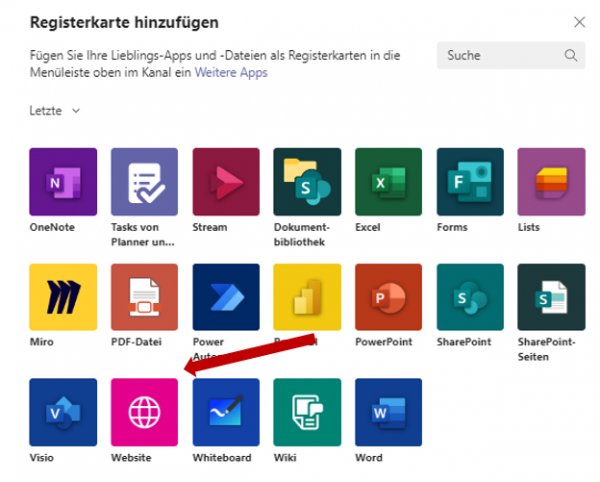Open the Whiteboard app tile
Image resolution: width=600 pixels, height=482 pixels.
(226, 412)
